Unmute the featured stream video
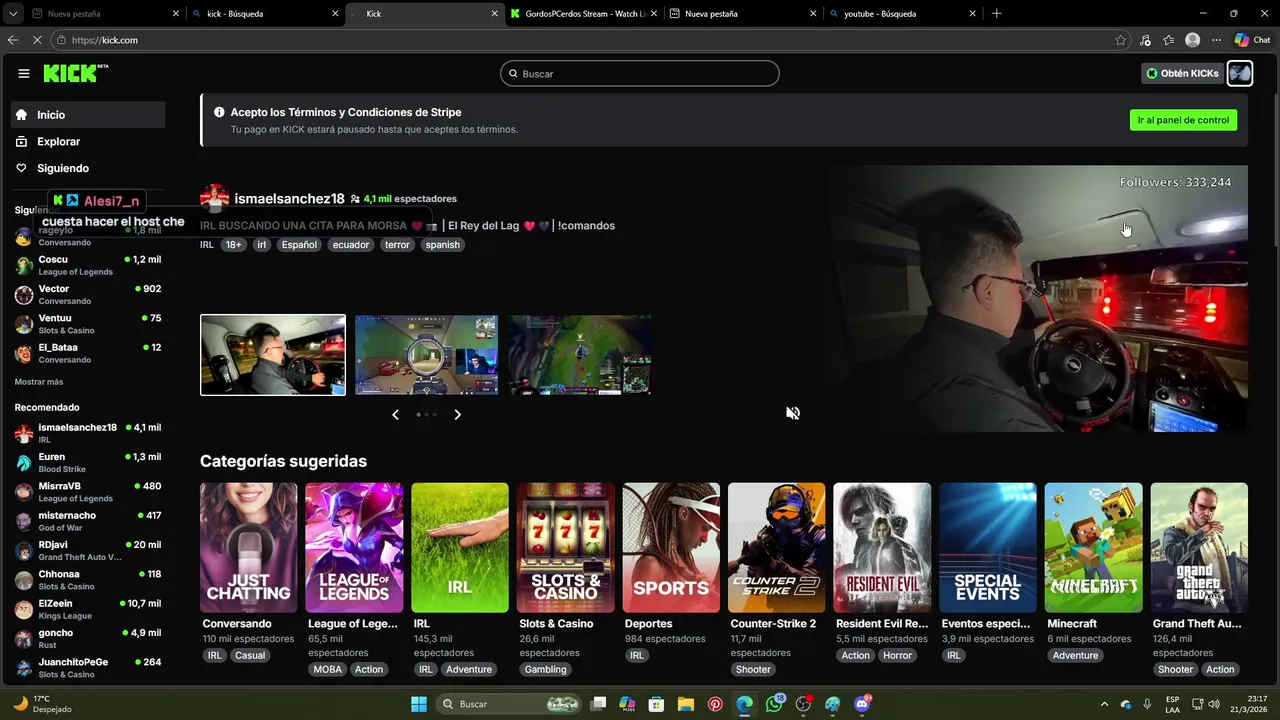Viewport: 1280px width, 720px height. [x=793, y=413]
